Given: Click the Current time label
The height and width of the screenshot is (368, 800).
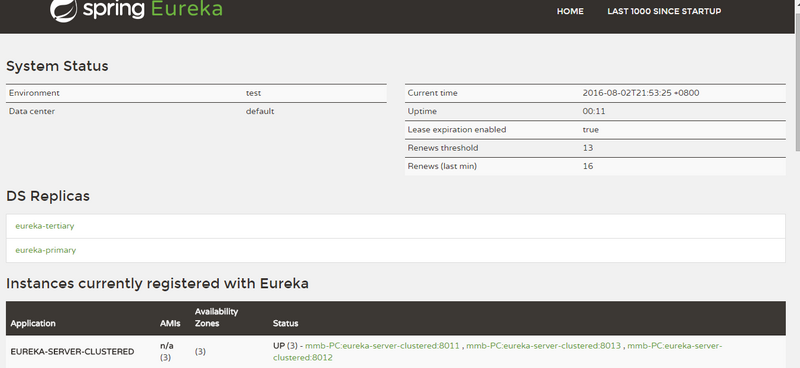Looking at the screenshot, I should point(432,93).
